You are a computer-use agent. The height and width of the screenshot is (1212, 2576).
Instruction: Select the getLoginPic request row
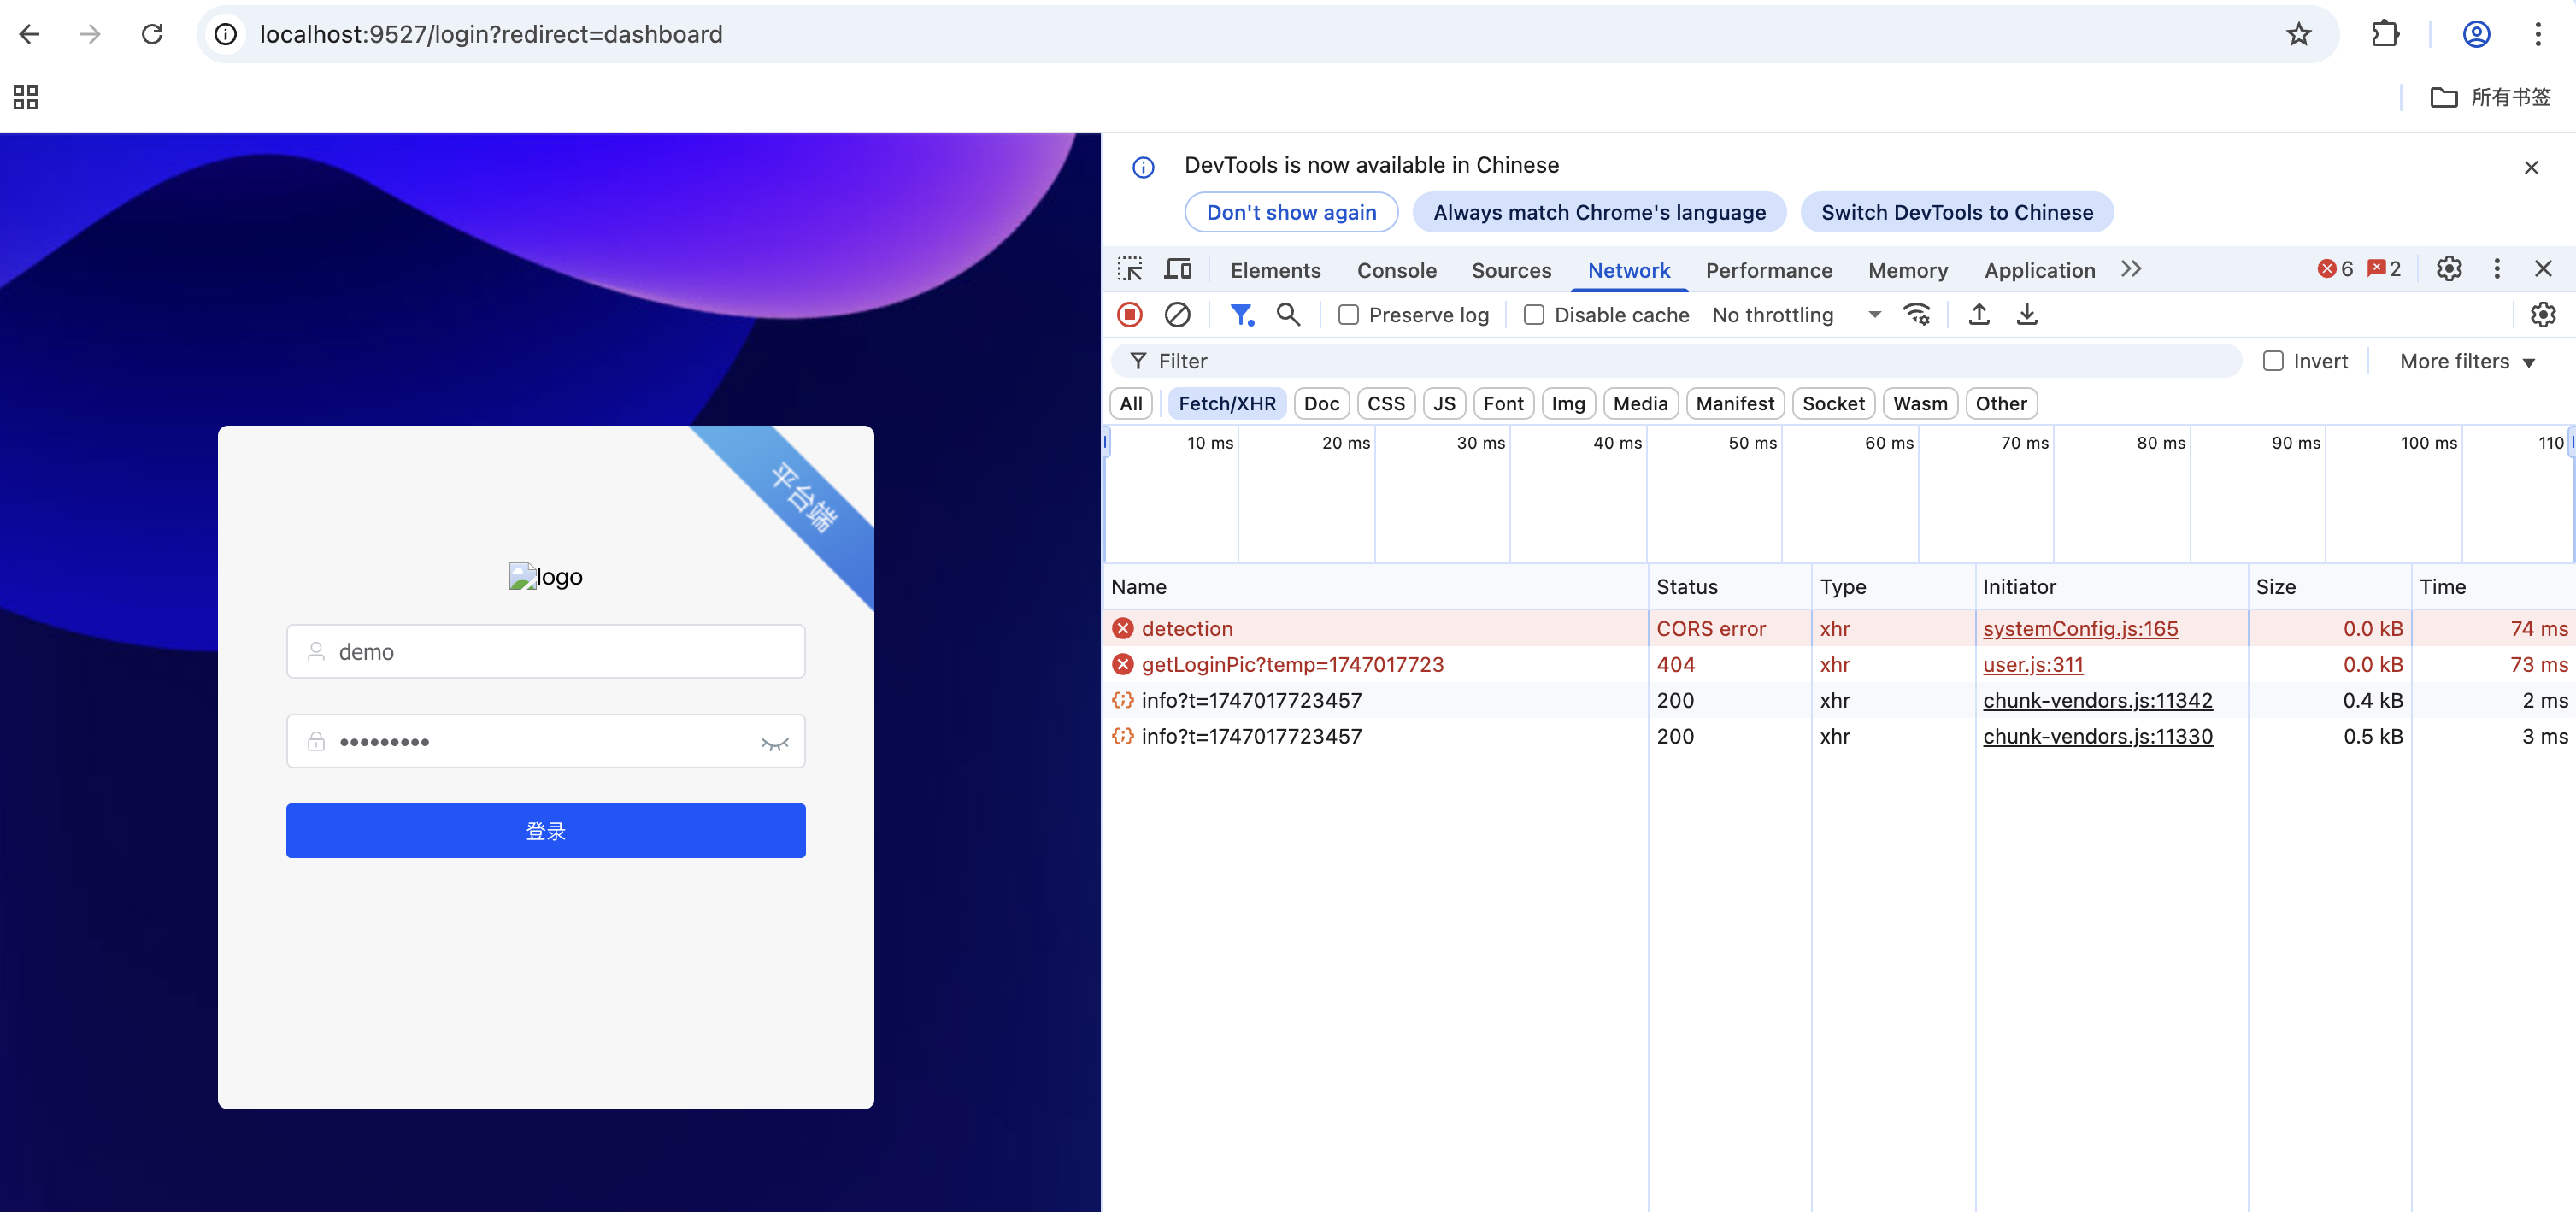[x=1838, y=665]
